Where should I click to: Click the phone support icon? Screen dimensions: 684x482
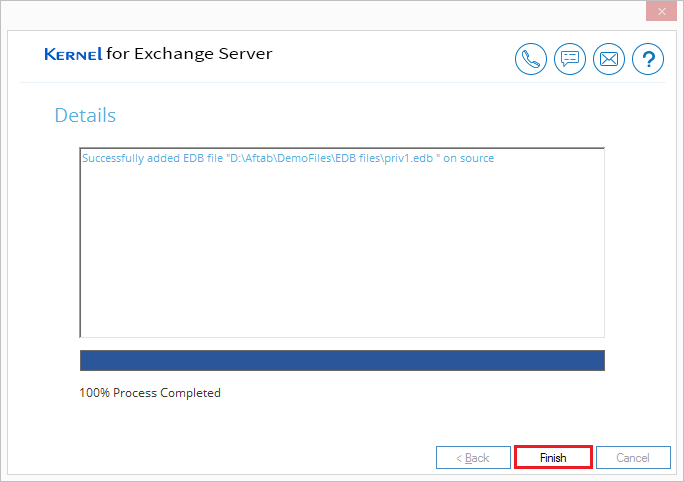pyautogui.click(x=530, y=59)
